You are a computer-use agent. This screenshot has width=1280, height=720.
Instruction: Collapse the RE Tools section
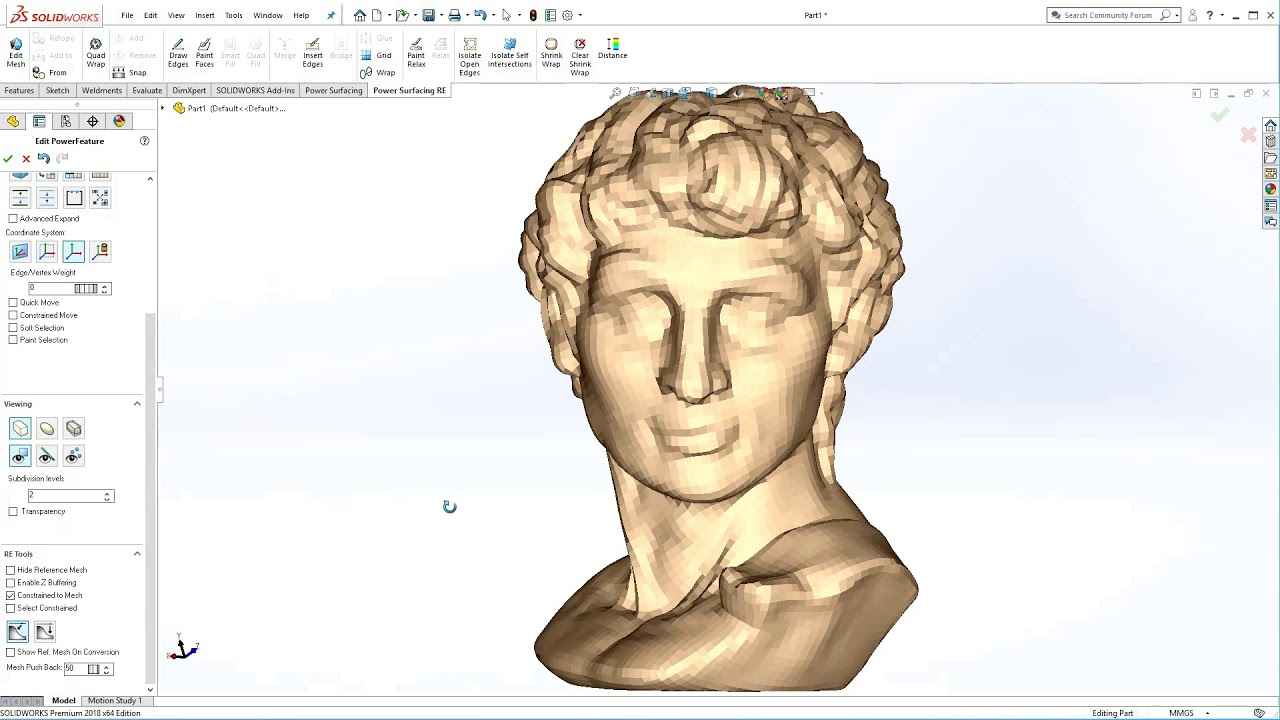pyautogui.click(x=137, y=554)
